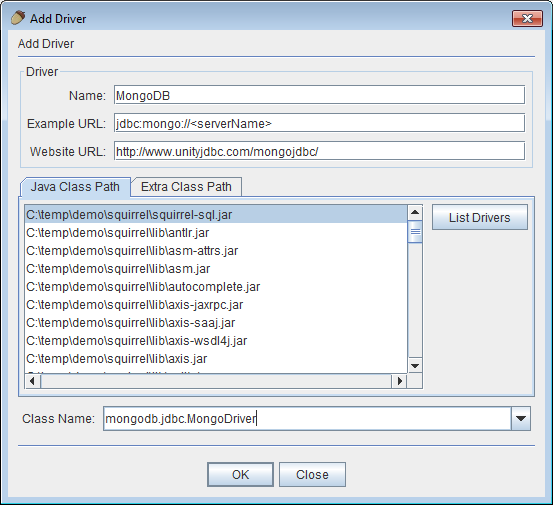Switch to the Extra Class Path tab

(186, 187)
